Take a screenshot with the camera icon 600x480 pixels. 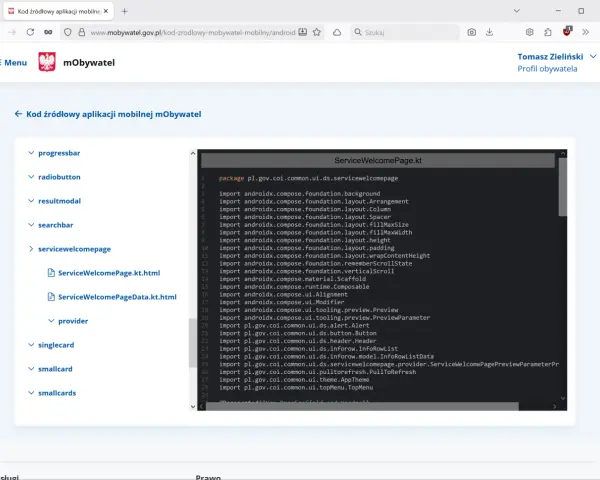click(x=472, y=33)
